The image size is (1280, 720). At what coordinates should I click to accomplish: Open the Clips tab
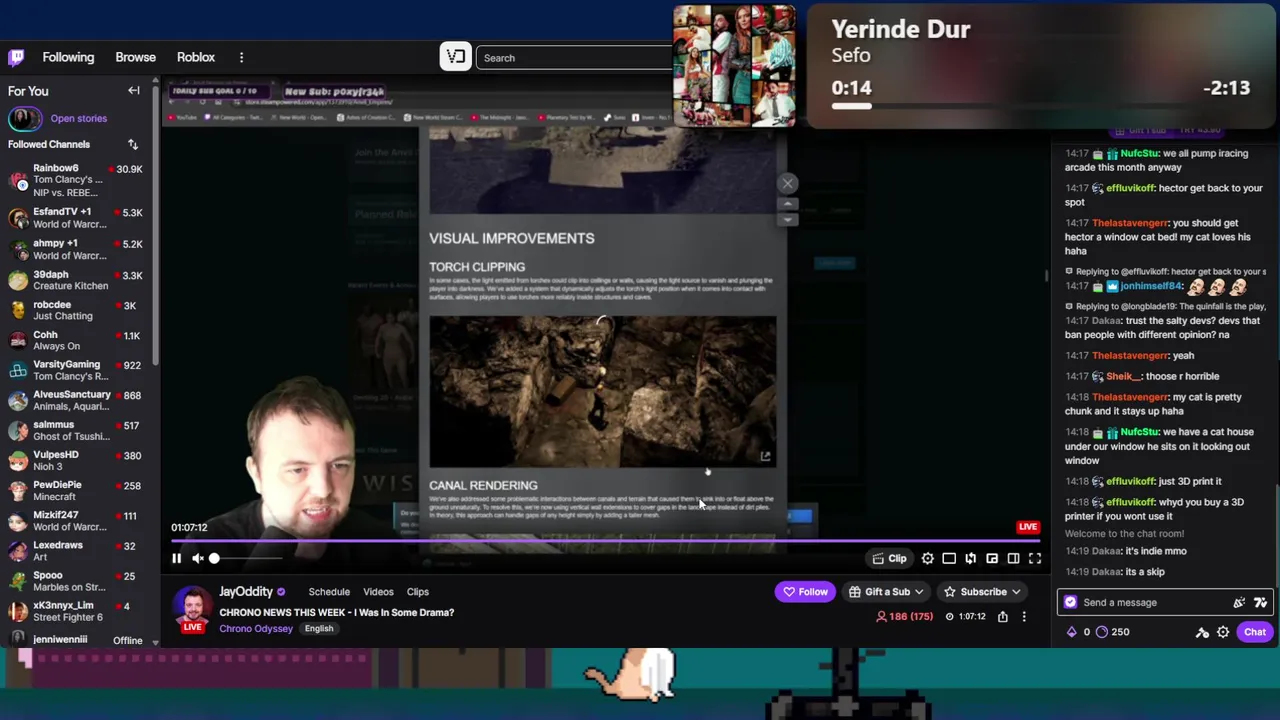tap(418, 592)
